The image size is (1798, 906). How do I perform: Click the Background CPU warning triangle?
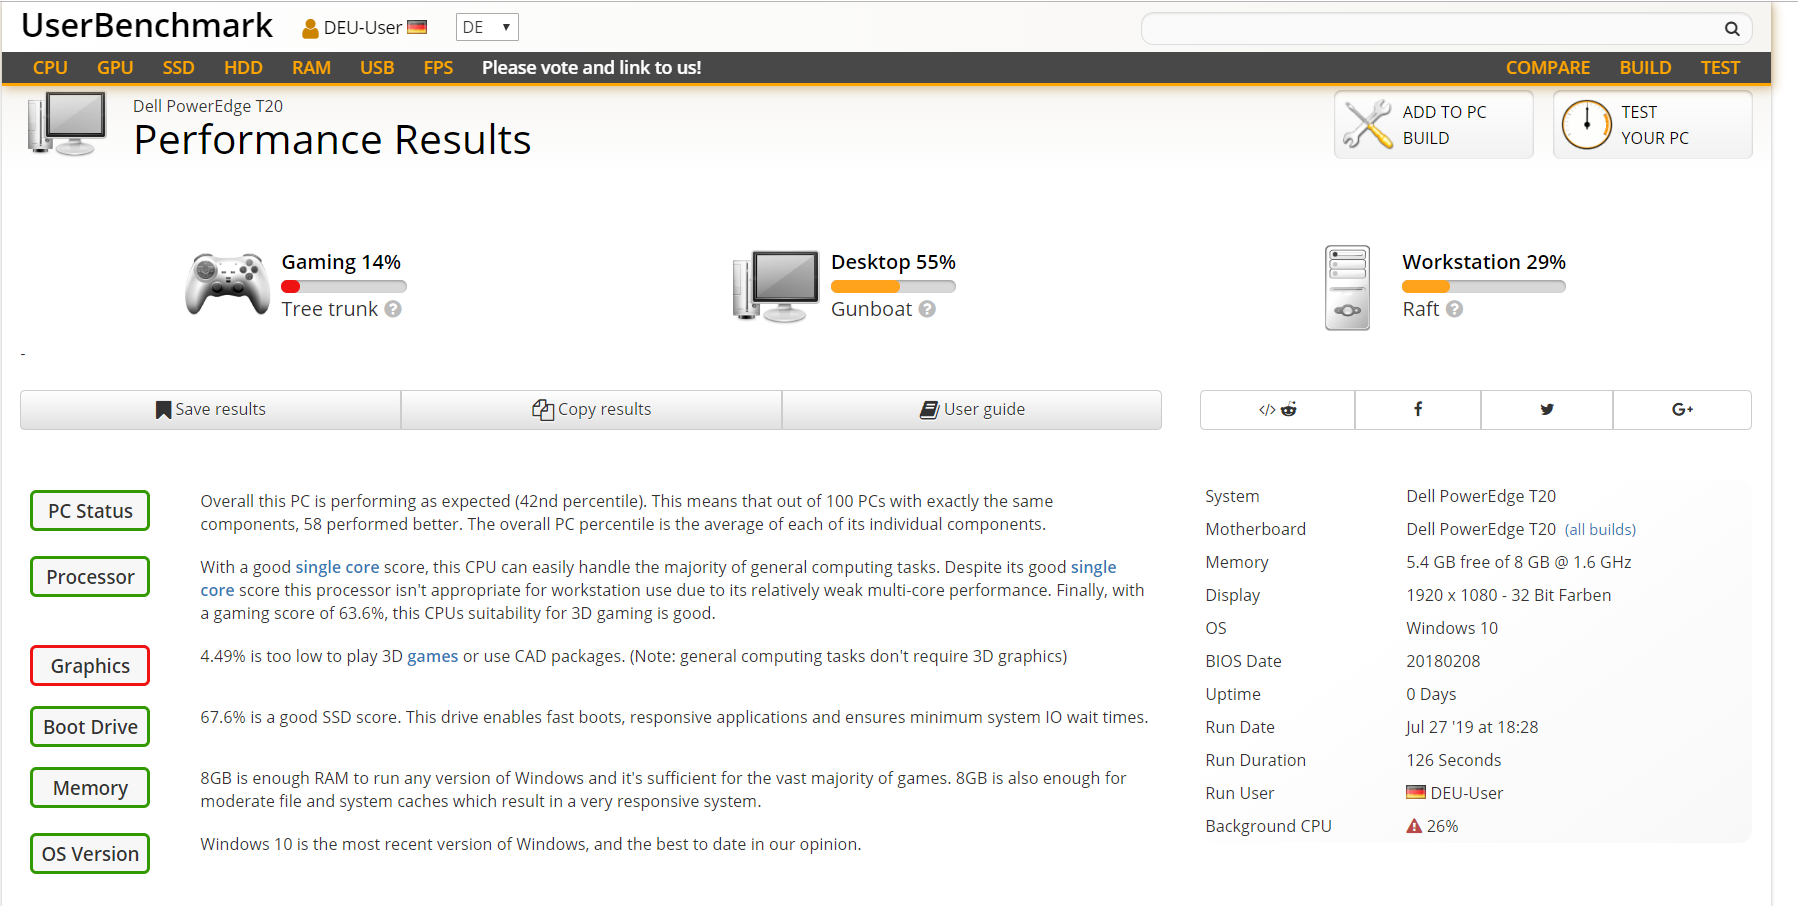click(x=1414, y=826)
